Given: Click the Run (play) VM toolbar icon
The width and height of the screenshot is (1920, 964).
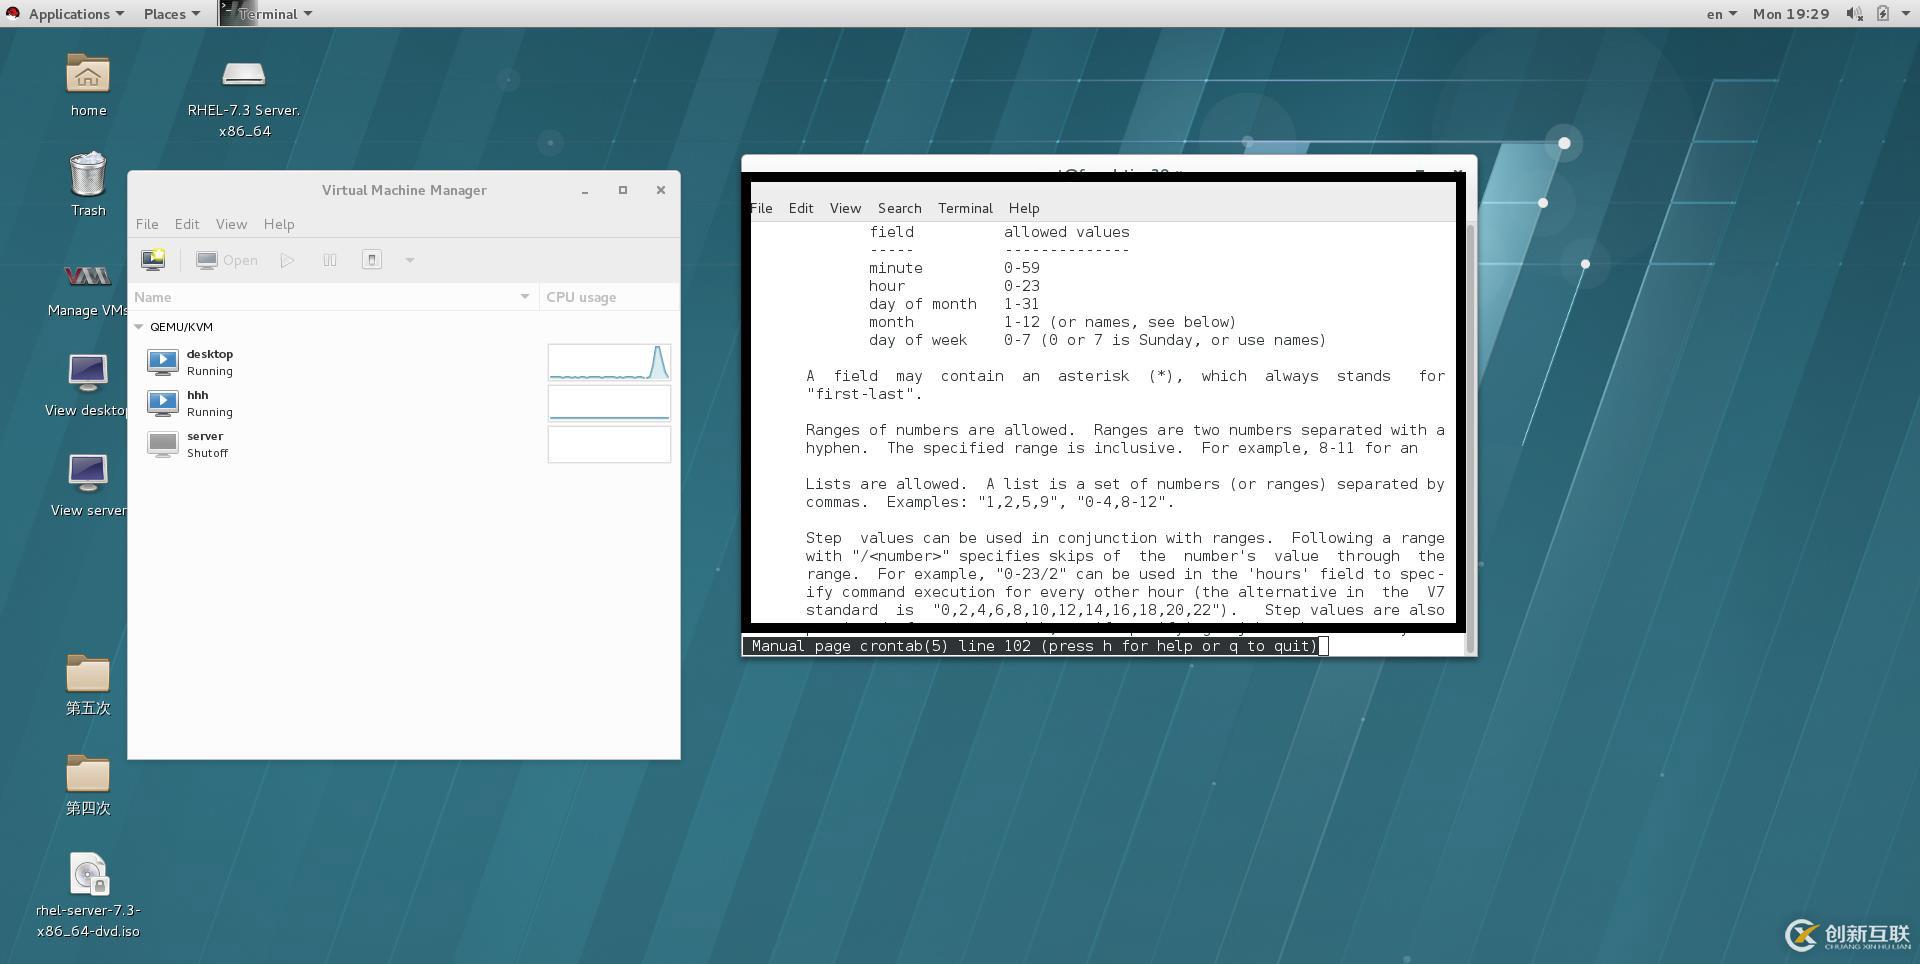Looking at the screenshot, I should coord(287,260).
